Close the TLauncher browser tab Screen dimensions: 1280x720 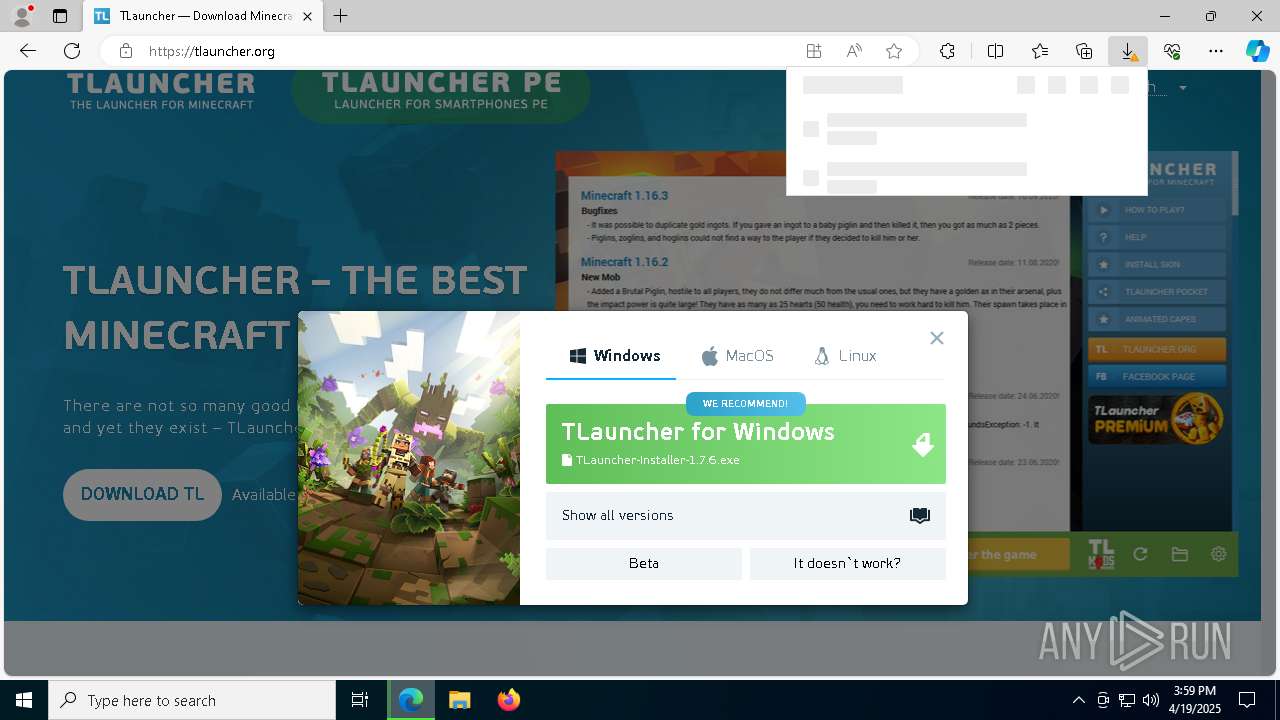click(307, 16)
